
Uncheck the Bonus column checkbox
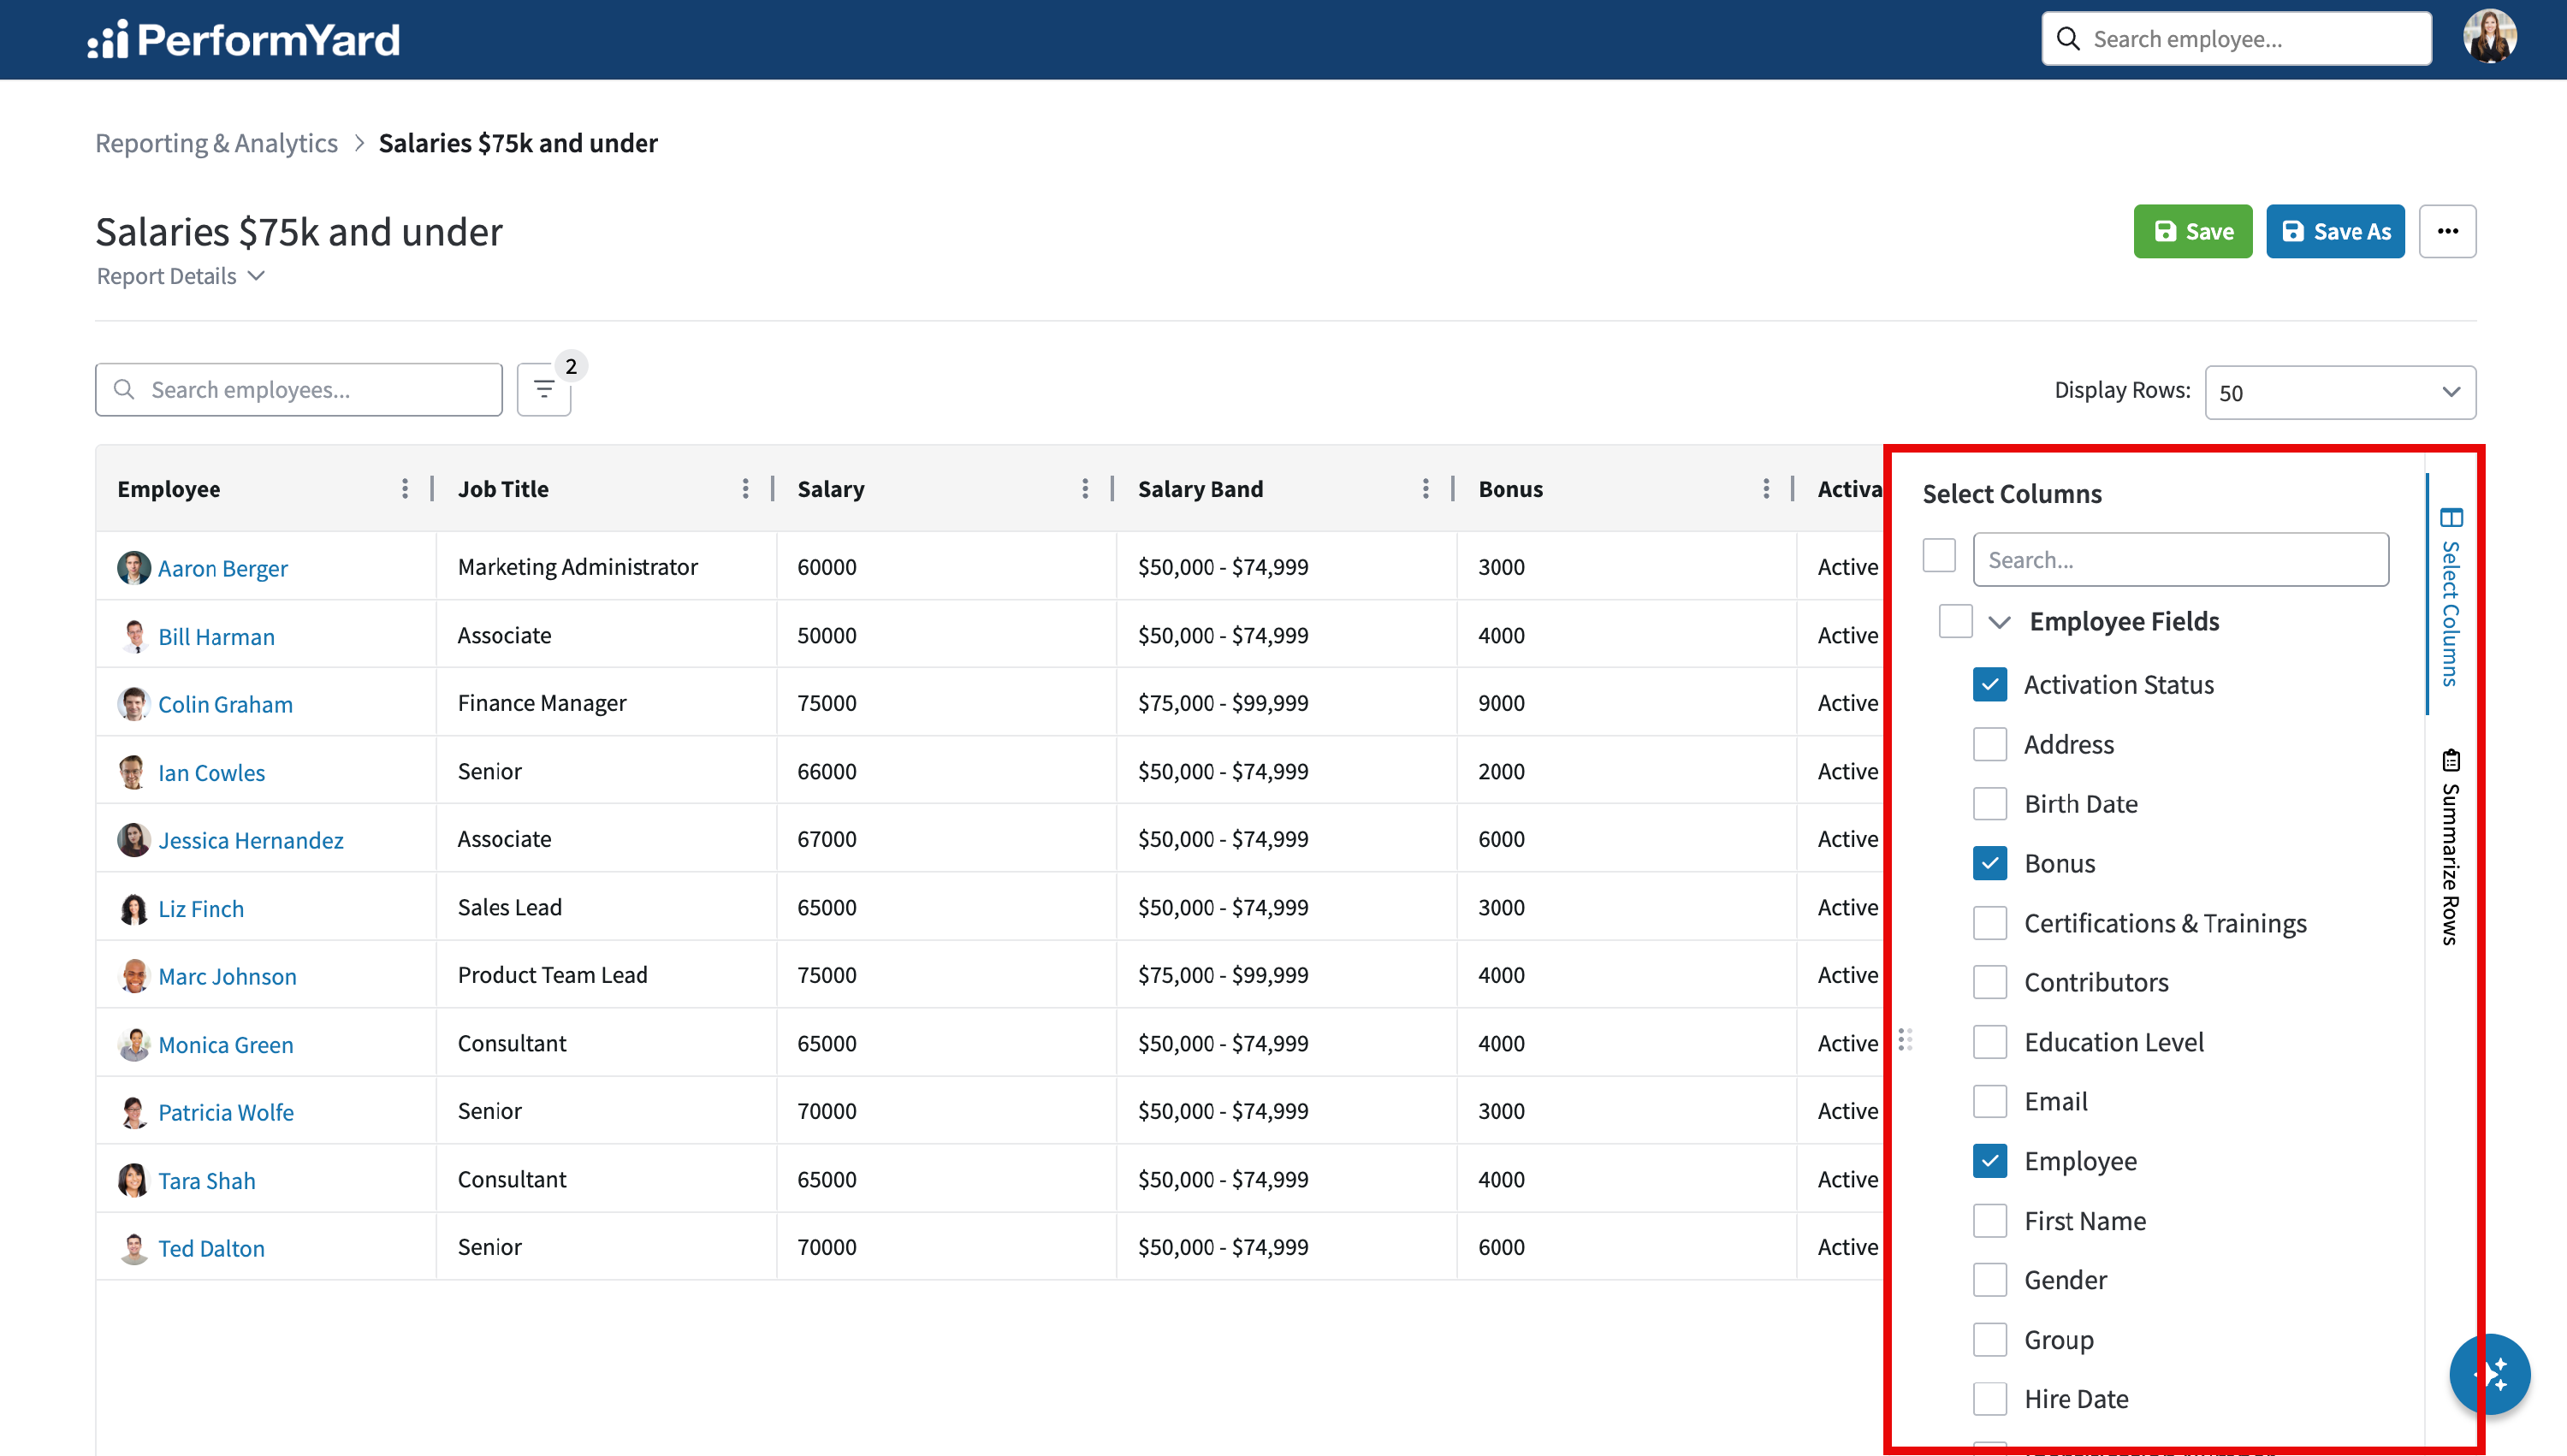(x=1990, y=863)
